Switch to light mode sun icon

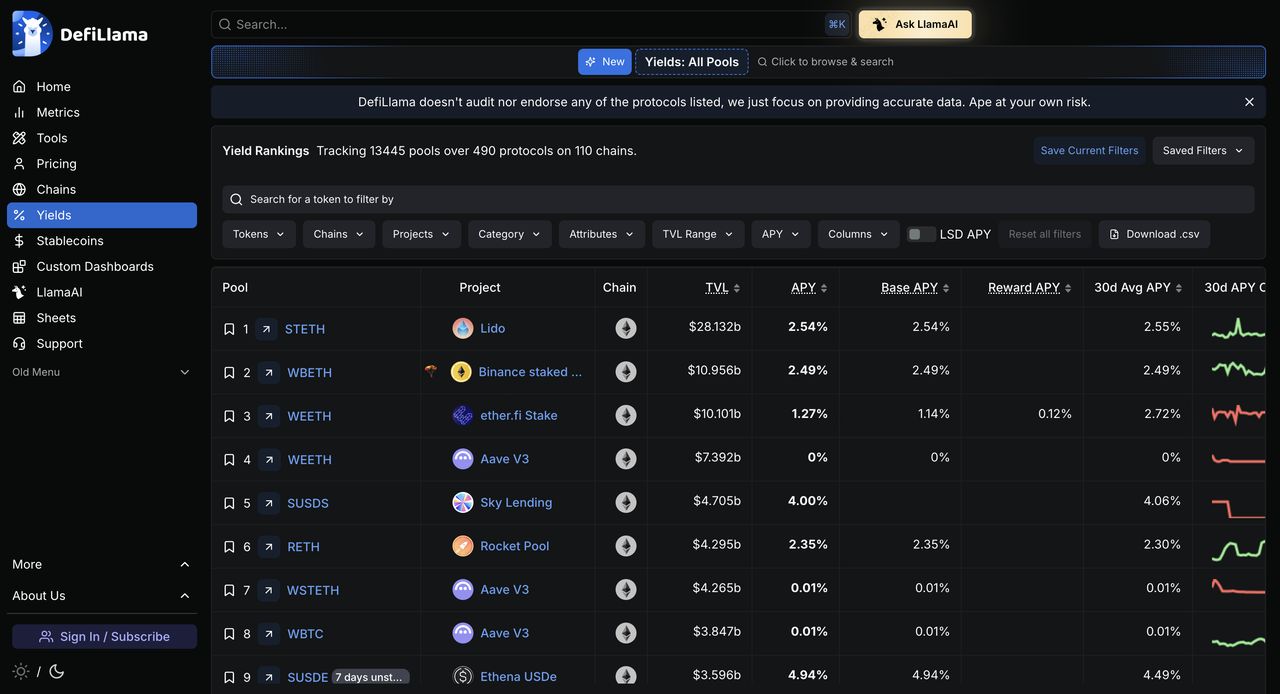pos(21,671)
